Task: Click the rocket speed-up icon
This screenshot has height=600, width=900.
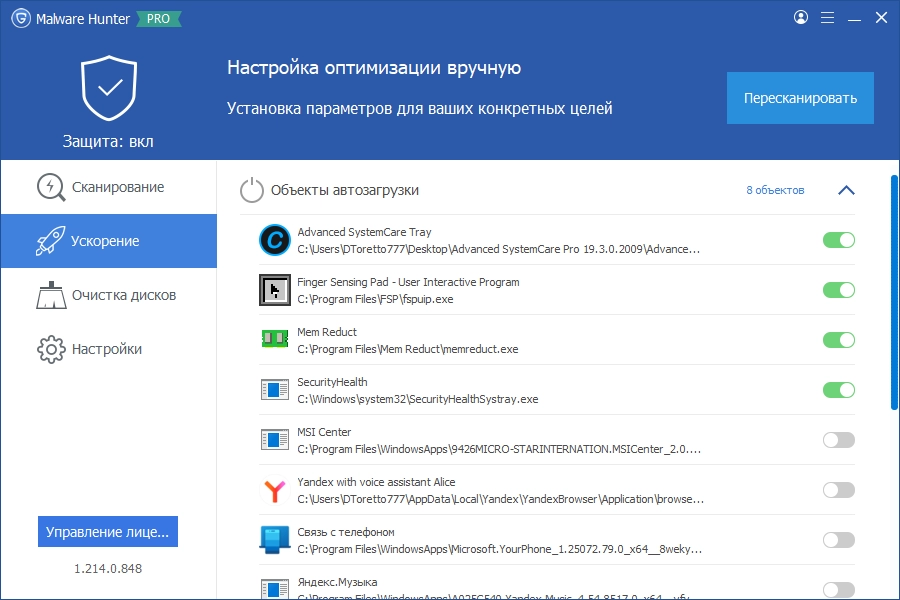Action: 51,241
